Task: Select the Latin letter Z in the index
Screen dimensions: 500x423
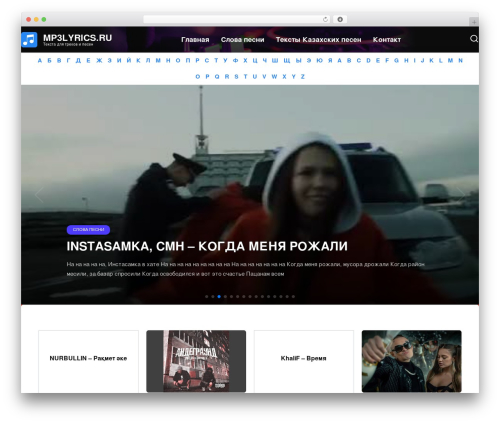Action: (303, 76)
